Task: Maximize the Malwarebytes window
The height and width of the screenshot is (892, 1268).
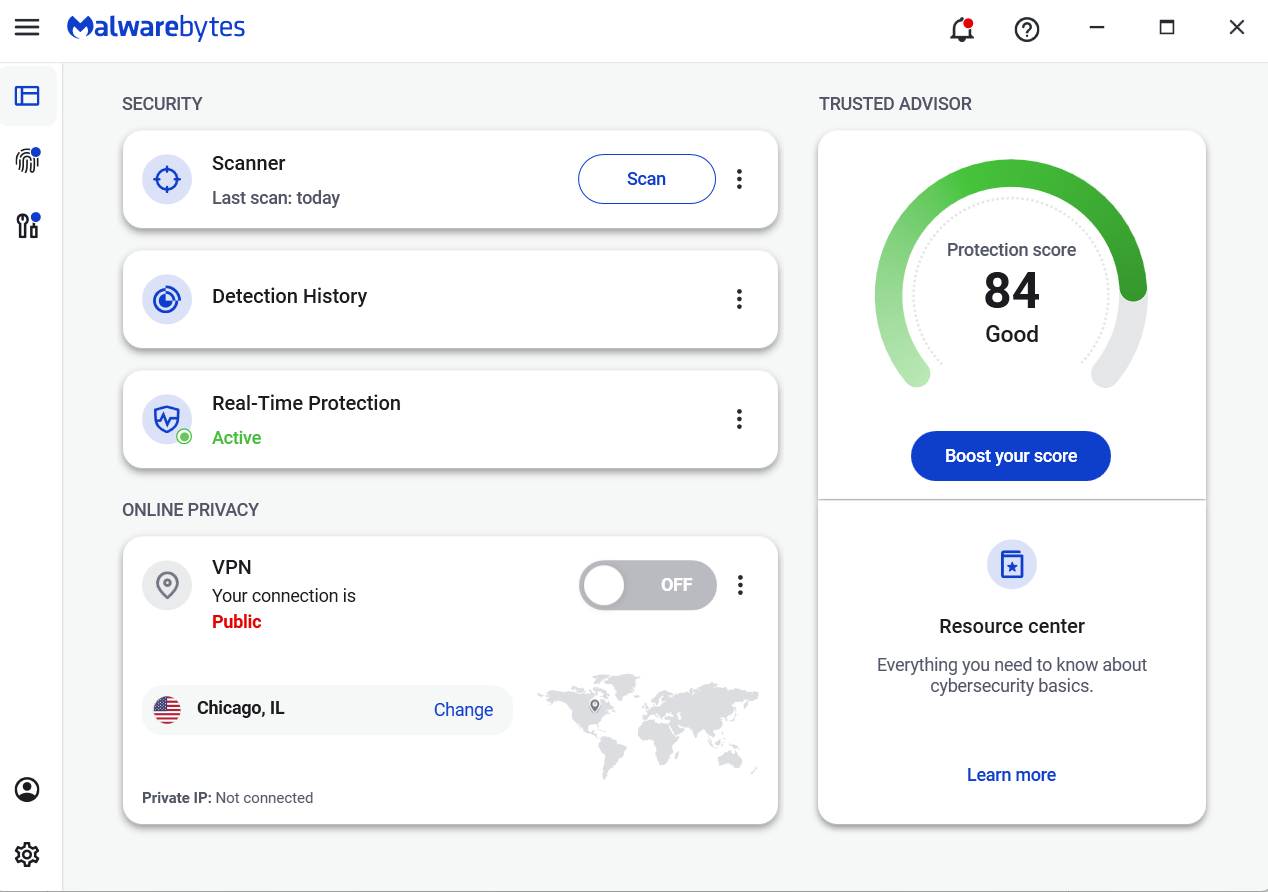Action: 1167,28
